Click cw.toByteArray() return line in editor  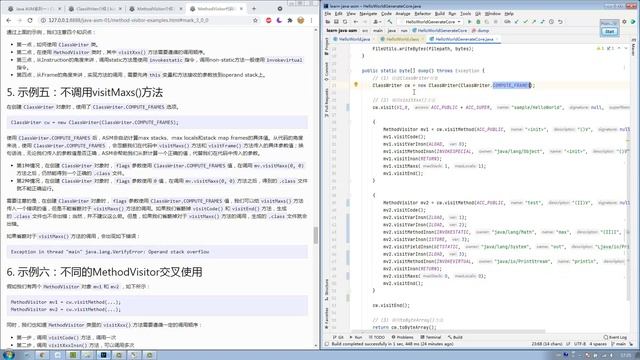point(404,327)
